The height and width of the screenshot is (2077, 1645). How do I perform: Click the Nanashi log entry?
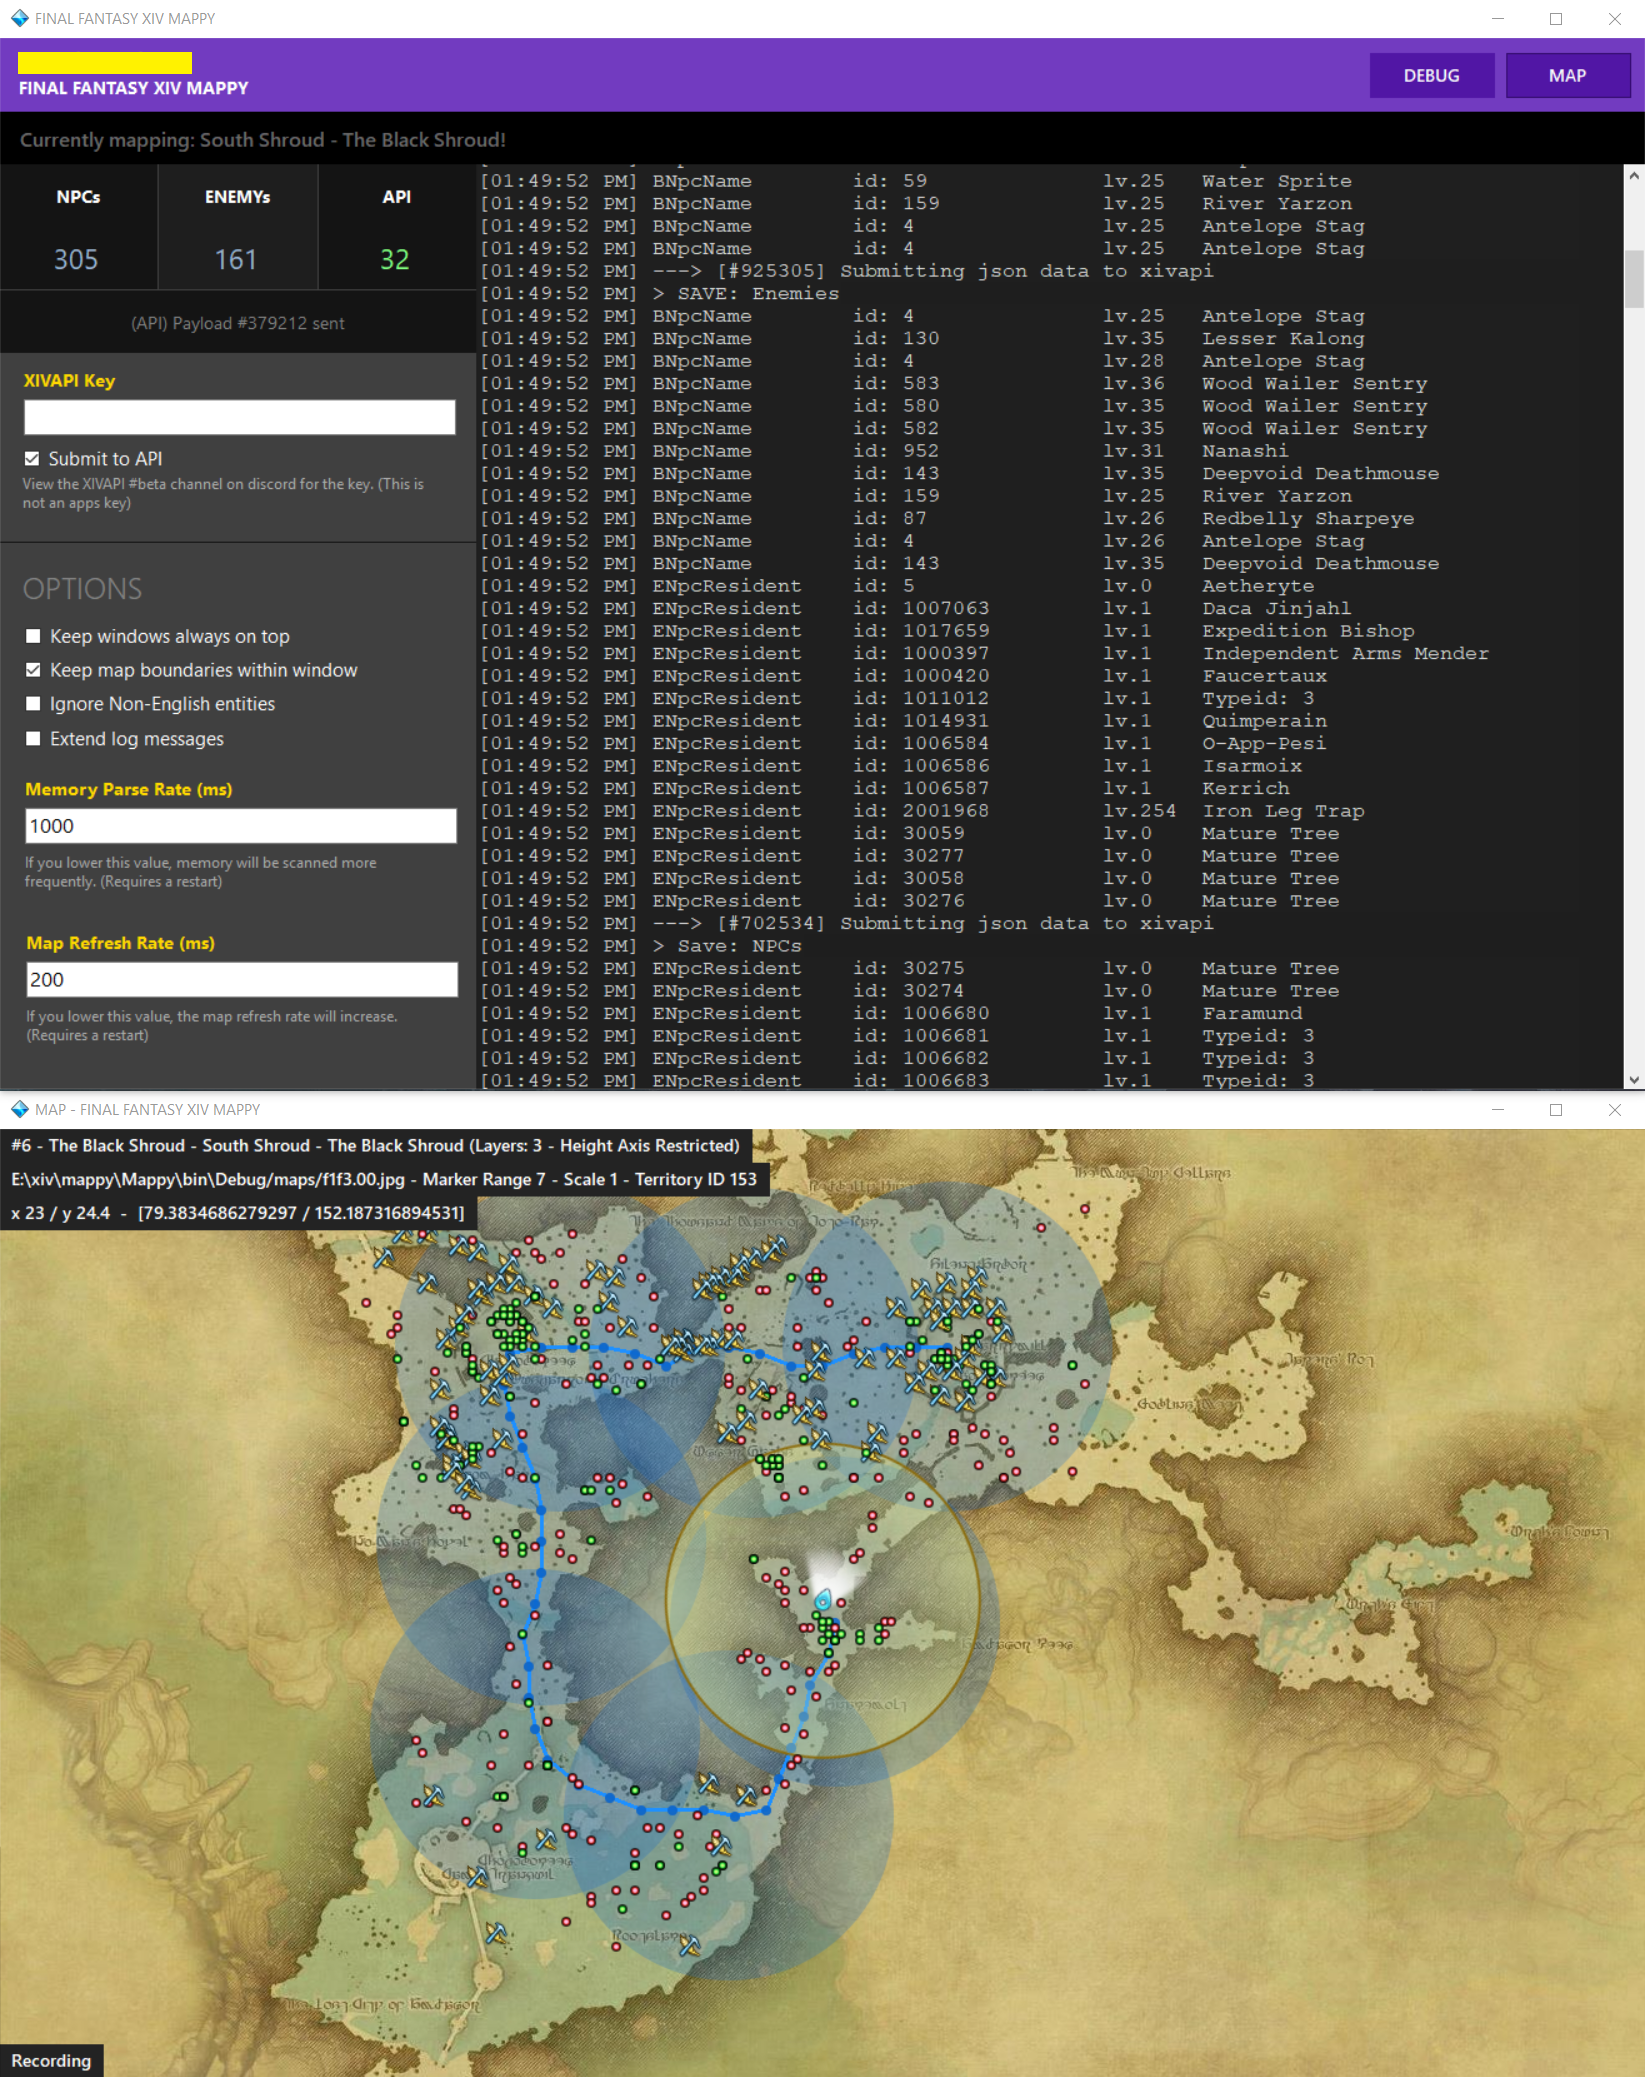pos(885,451)
